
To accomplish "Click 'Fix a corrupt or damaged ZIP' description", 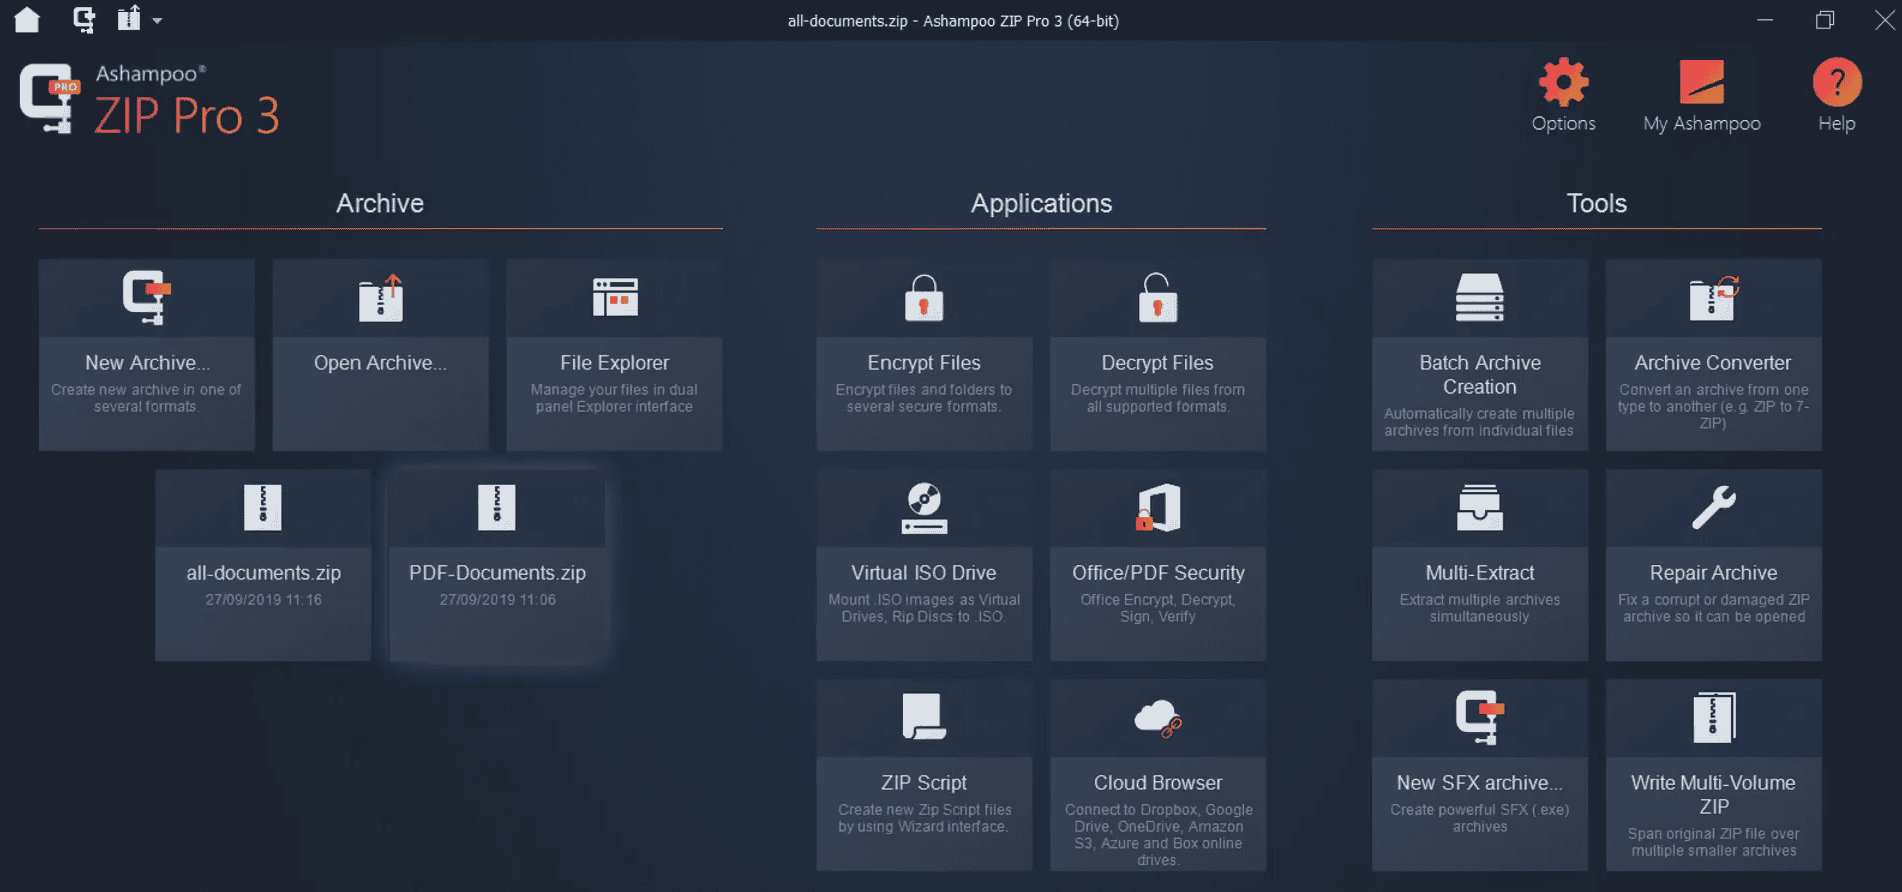I will point(1714,608).
